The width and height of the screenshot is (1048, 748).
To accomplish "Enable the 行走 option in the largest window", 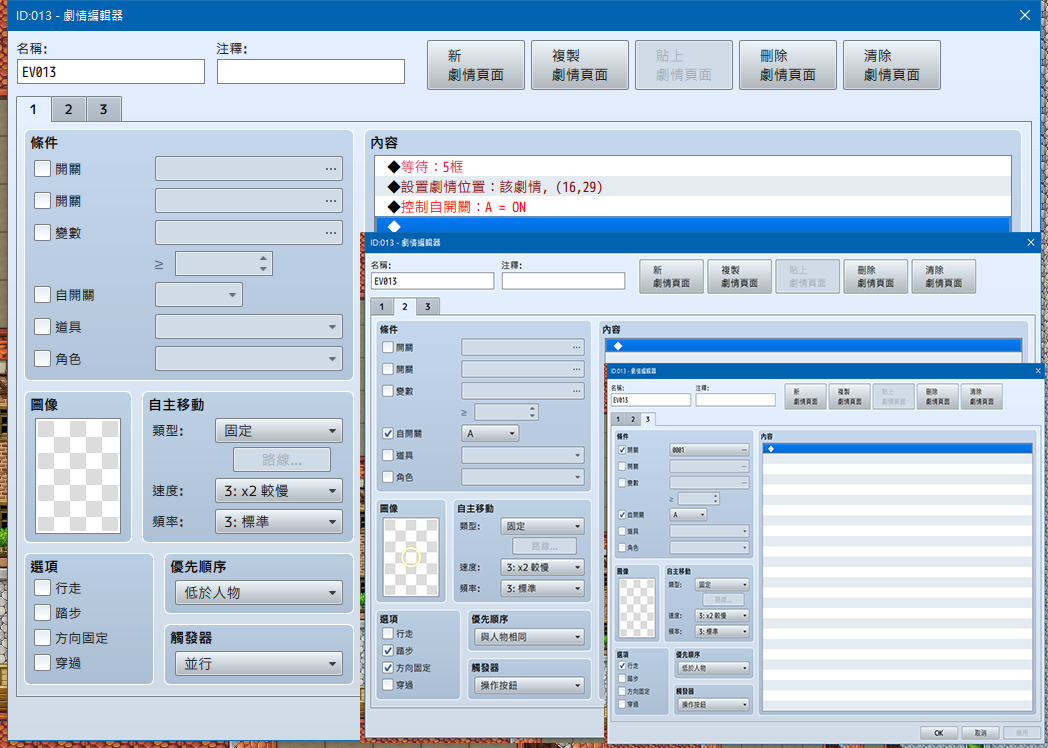I will pyautogui.click(x=42, y=588).
